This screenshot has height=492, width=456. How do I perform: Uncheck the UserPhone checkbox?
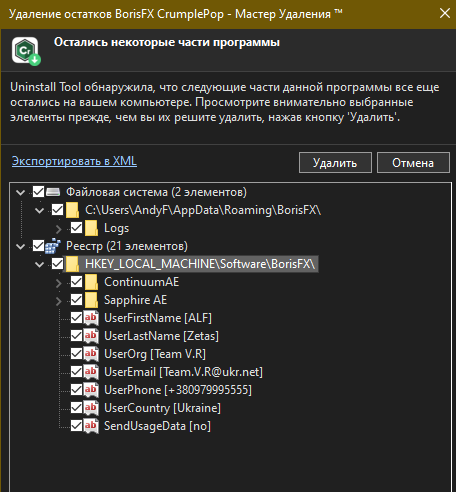[76, 390]
